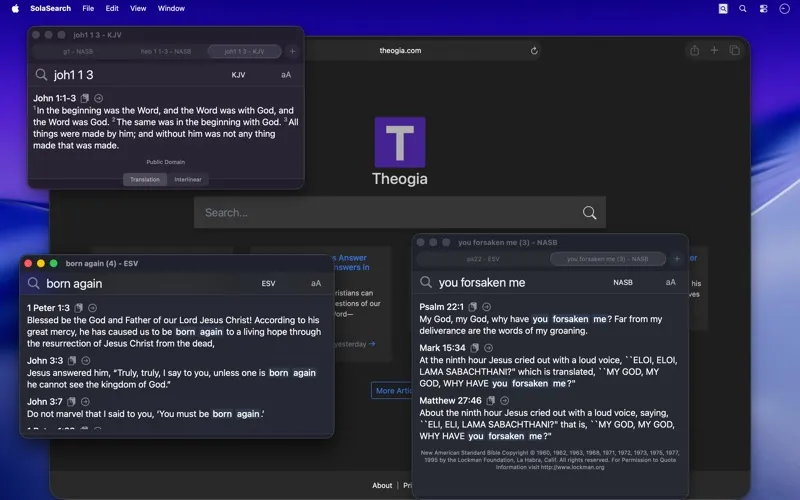Click More Articles button
The width and height of the screenshot is (800, 500).
coord(392,390)
